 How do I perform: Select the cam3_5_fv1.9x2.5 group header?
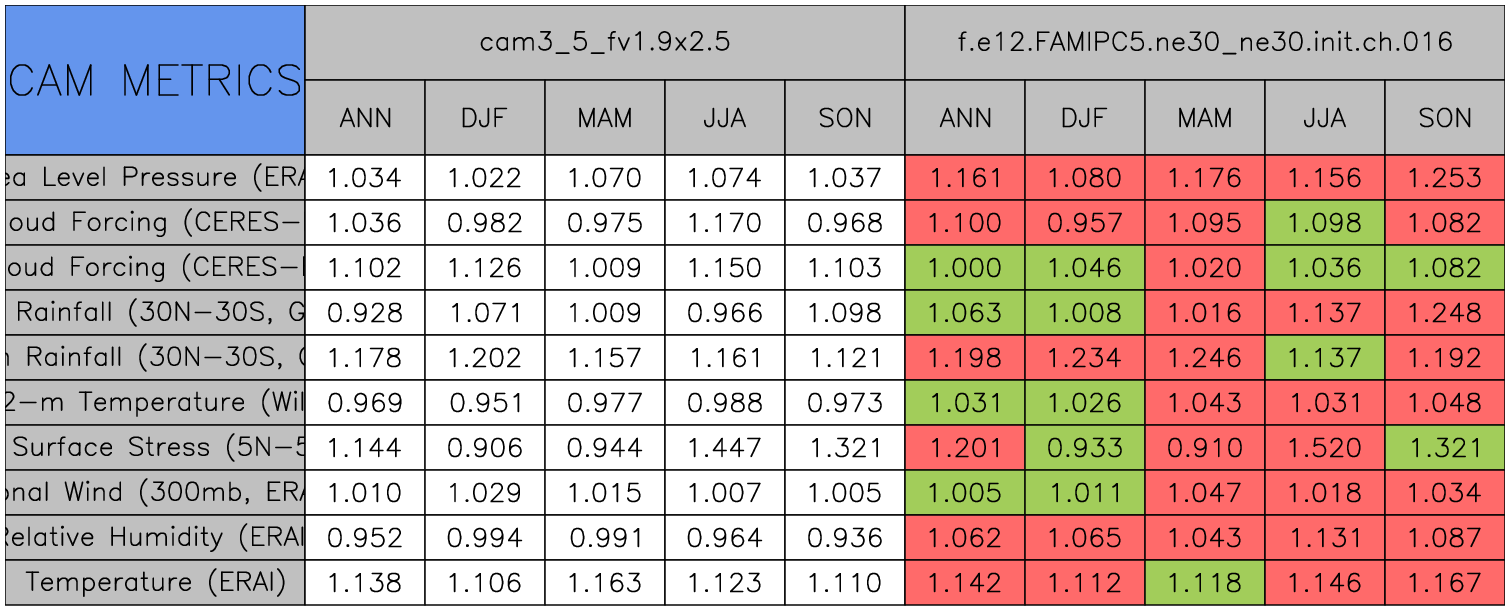(604, 42)
